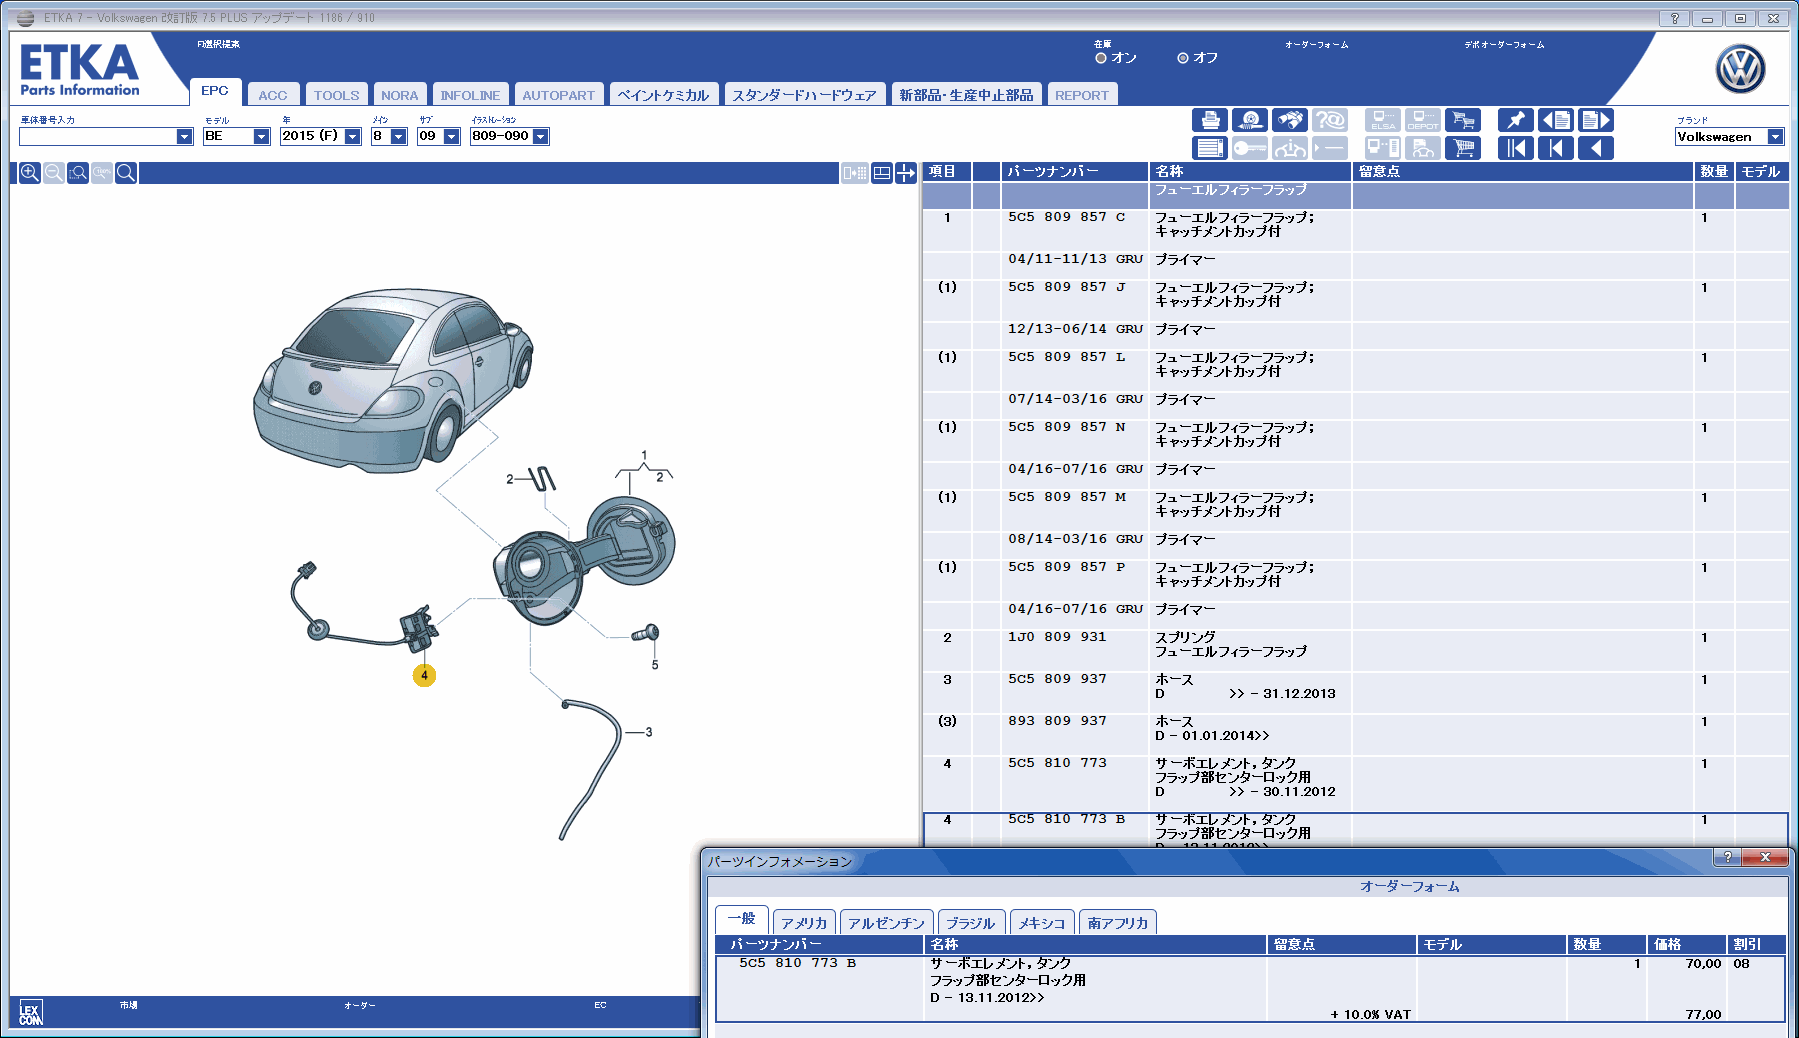Viewport: 1799px width, 1038px height.
Task: Open the REPORT tab
Action: coord(1082,95)
